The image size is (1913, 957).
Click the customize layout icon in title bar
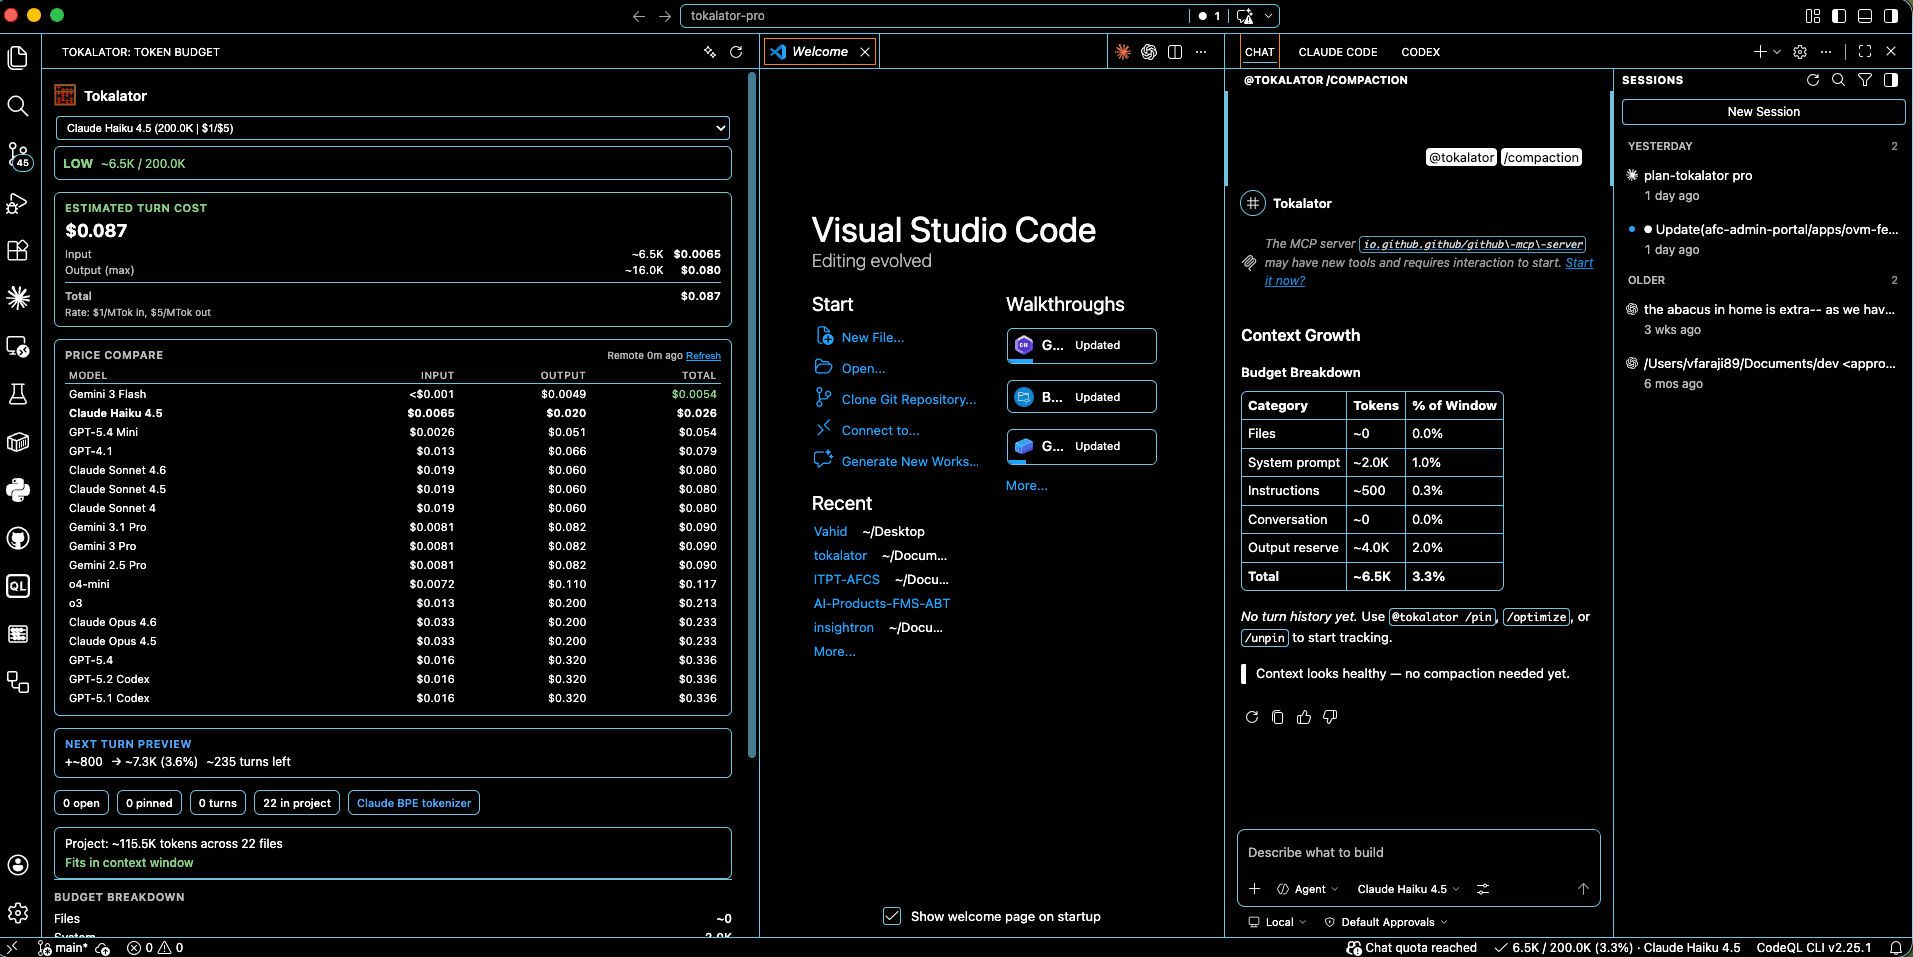coord(1813,16)
